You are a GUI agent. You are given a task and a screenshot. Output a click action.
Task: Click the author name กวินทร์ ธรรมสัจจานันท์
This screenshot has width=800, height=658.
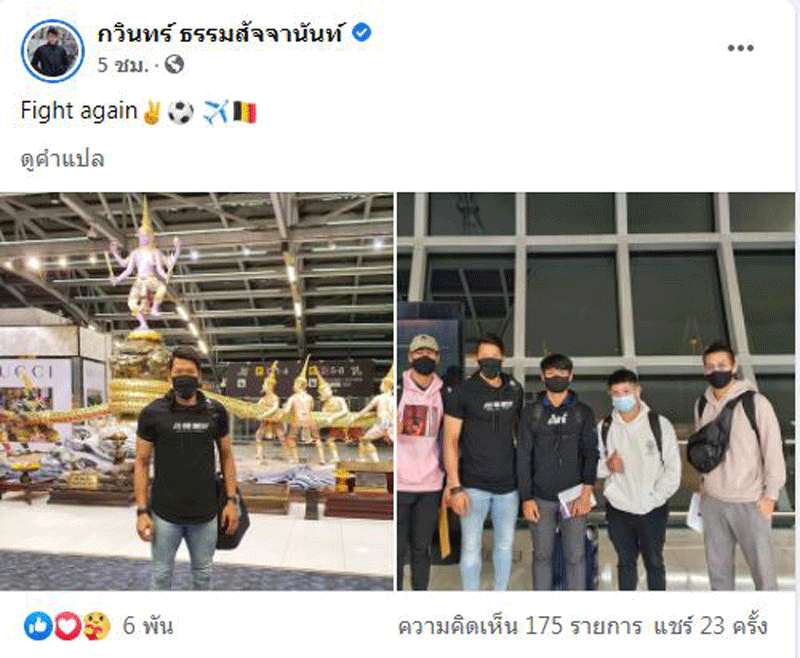point(220,34)
